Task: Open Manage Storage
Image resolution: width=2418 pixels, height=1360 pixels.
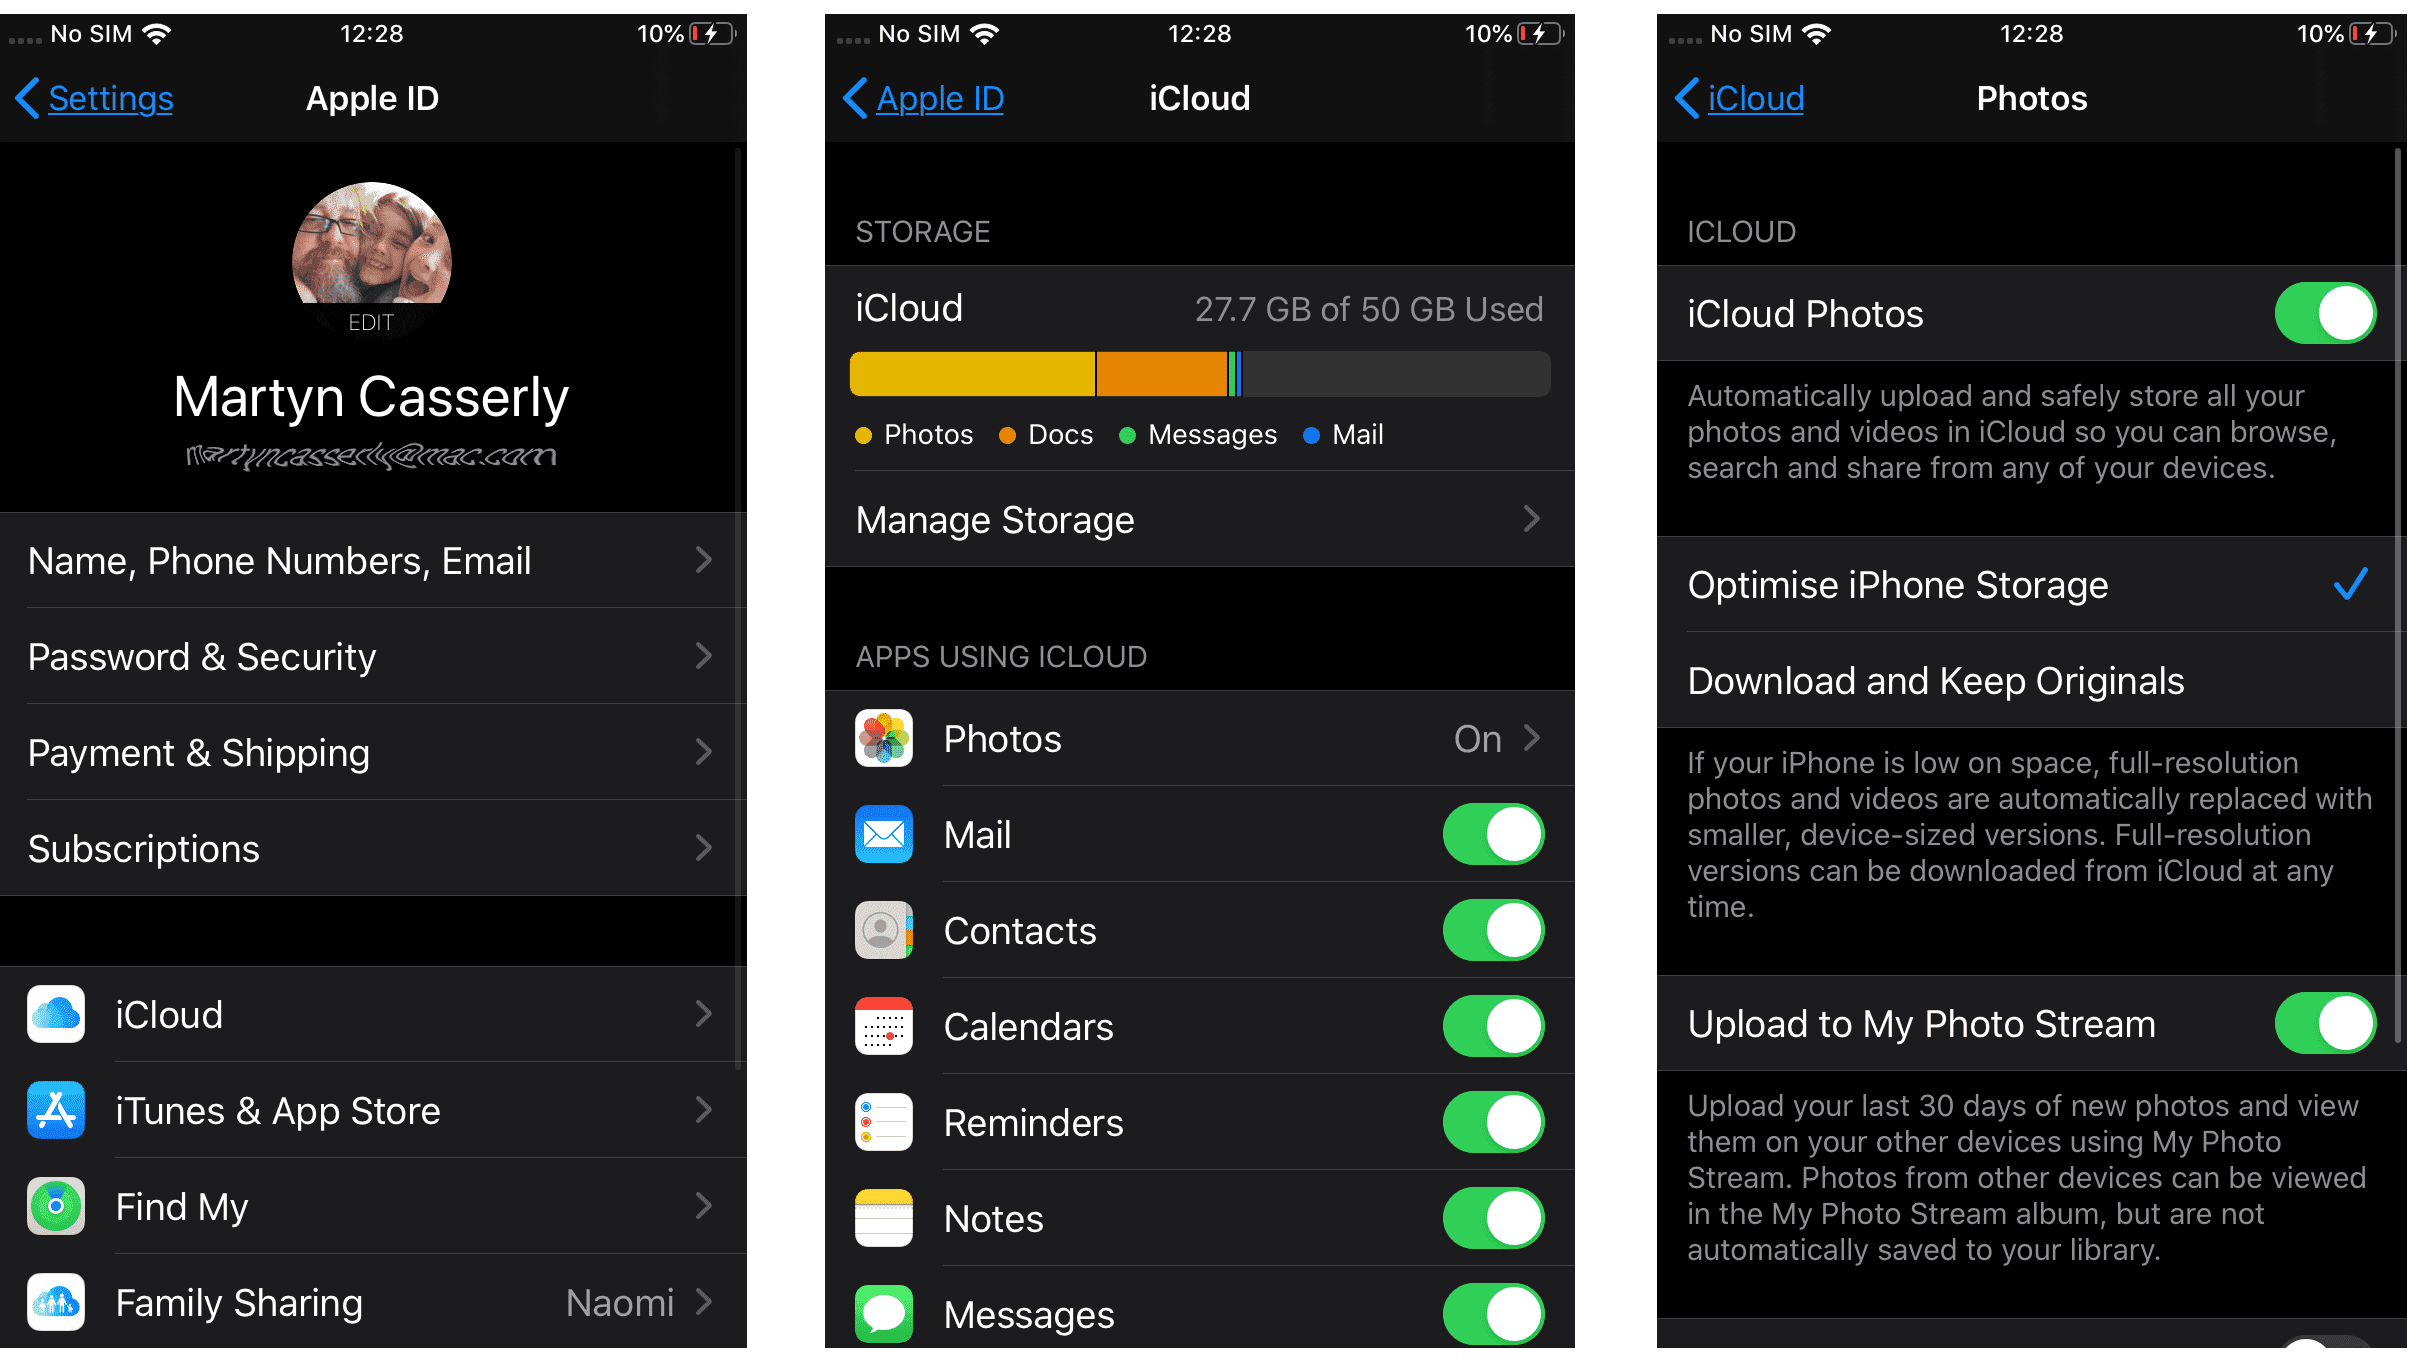Action: pyautogui.click(x=1200, y=519)
